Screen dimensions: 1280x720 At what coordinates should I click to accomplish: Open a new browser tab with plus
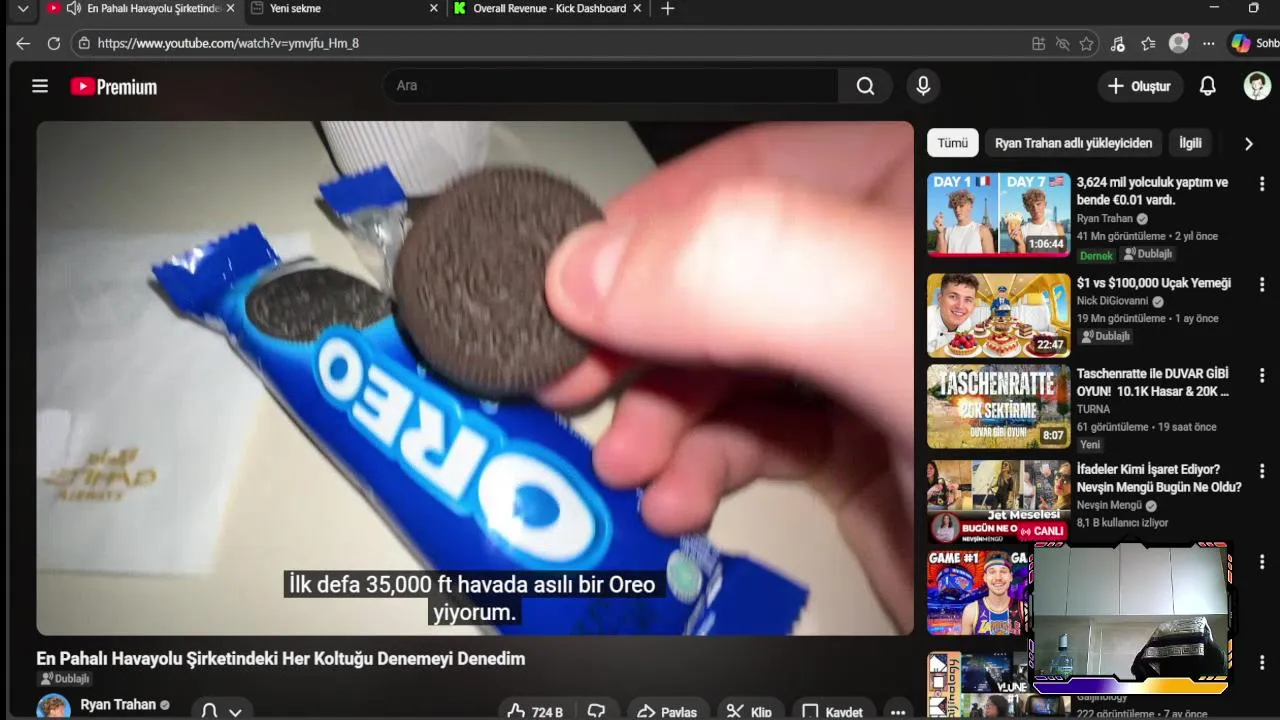(668, 9)
